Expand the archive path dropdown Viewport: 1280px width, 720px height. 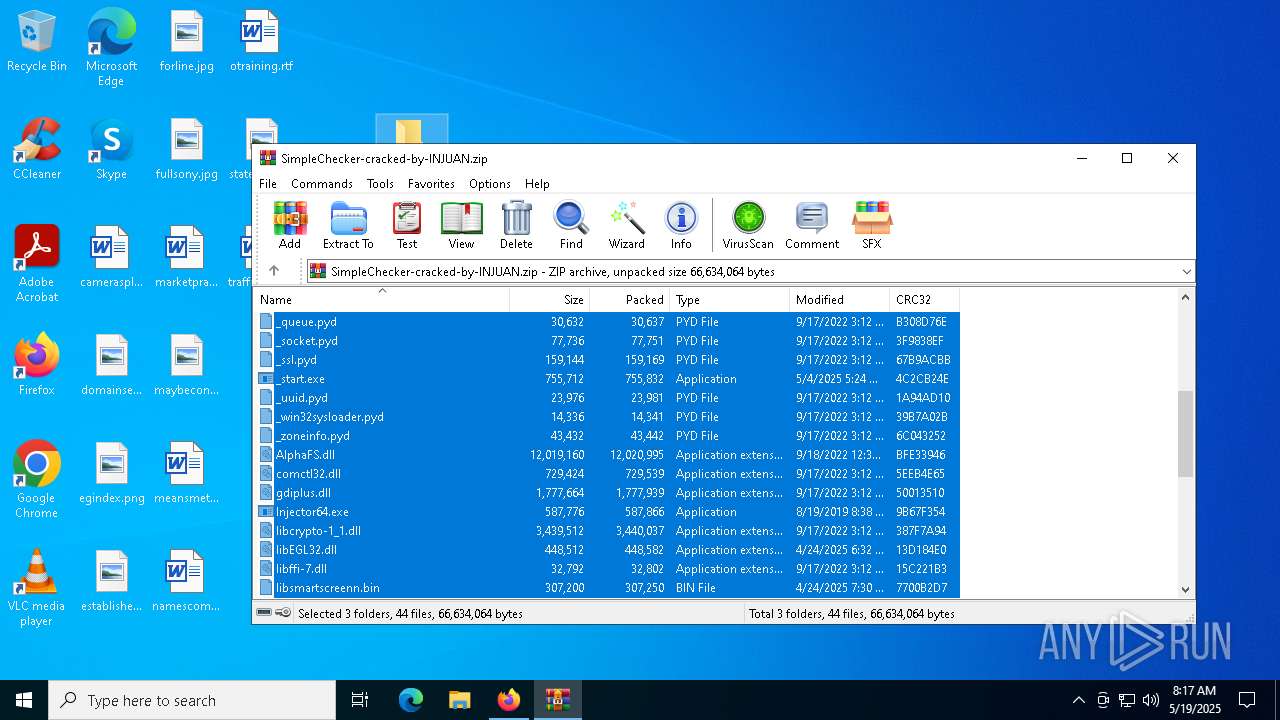tap(1186, 271)
